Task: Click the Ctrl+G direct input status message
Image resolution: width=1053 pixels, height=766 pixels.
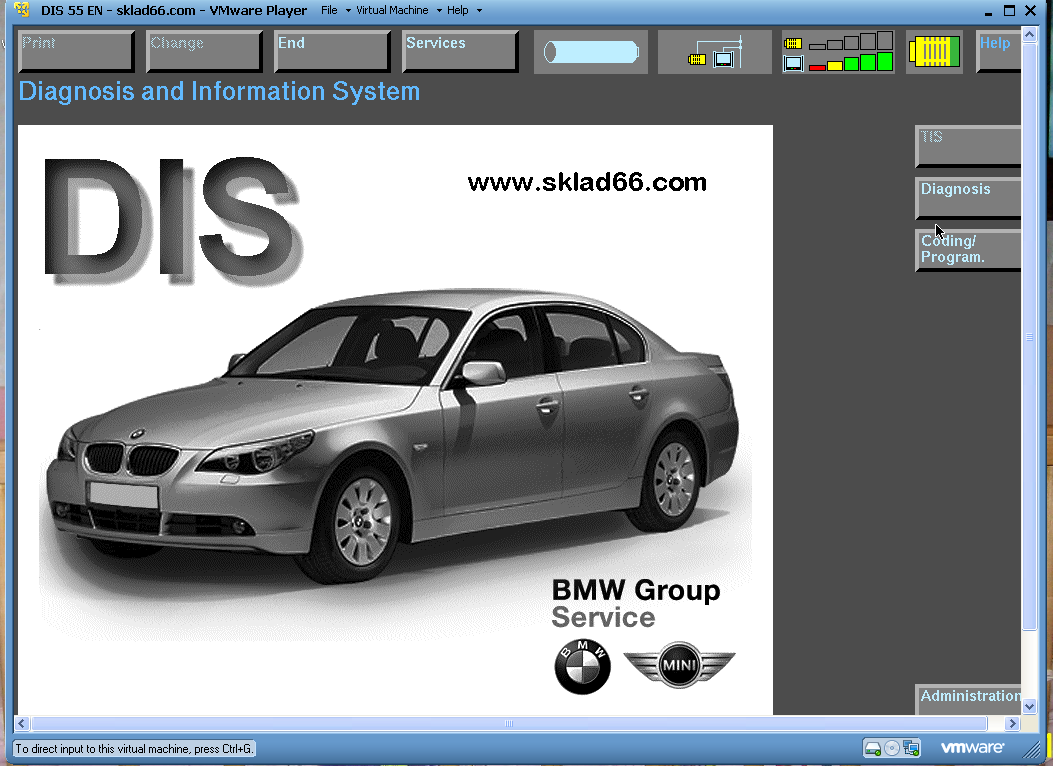Action: click(134, 749)
